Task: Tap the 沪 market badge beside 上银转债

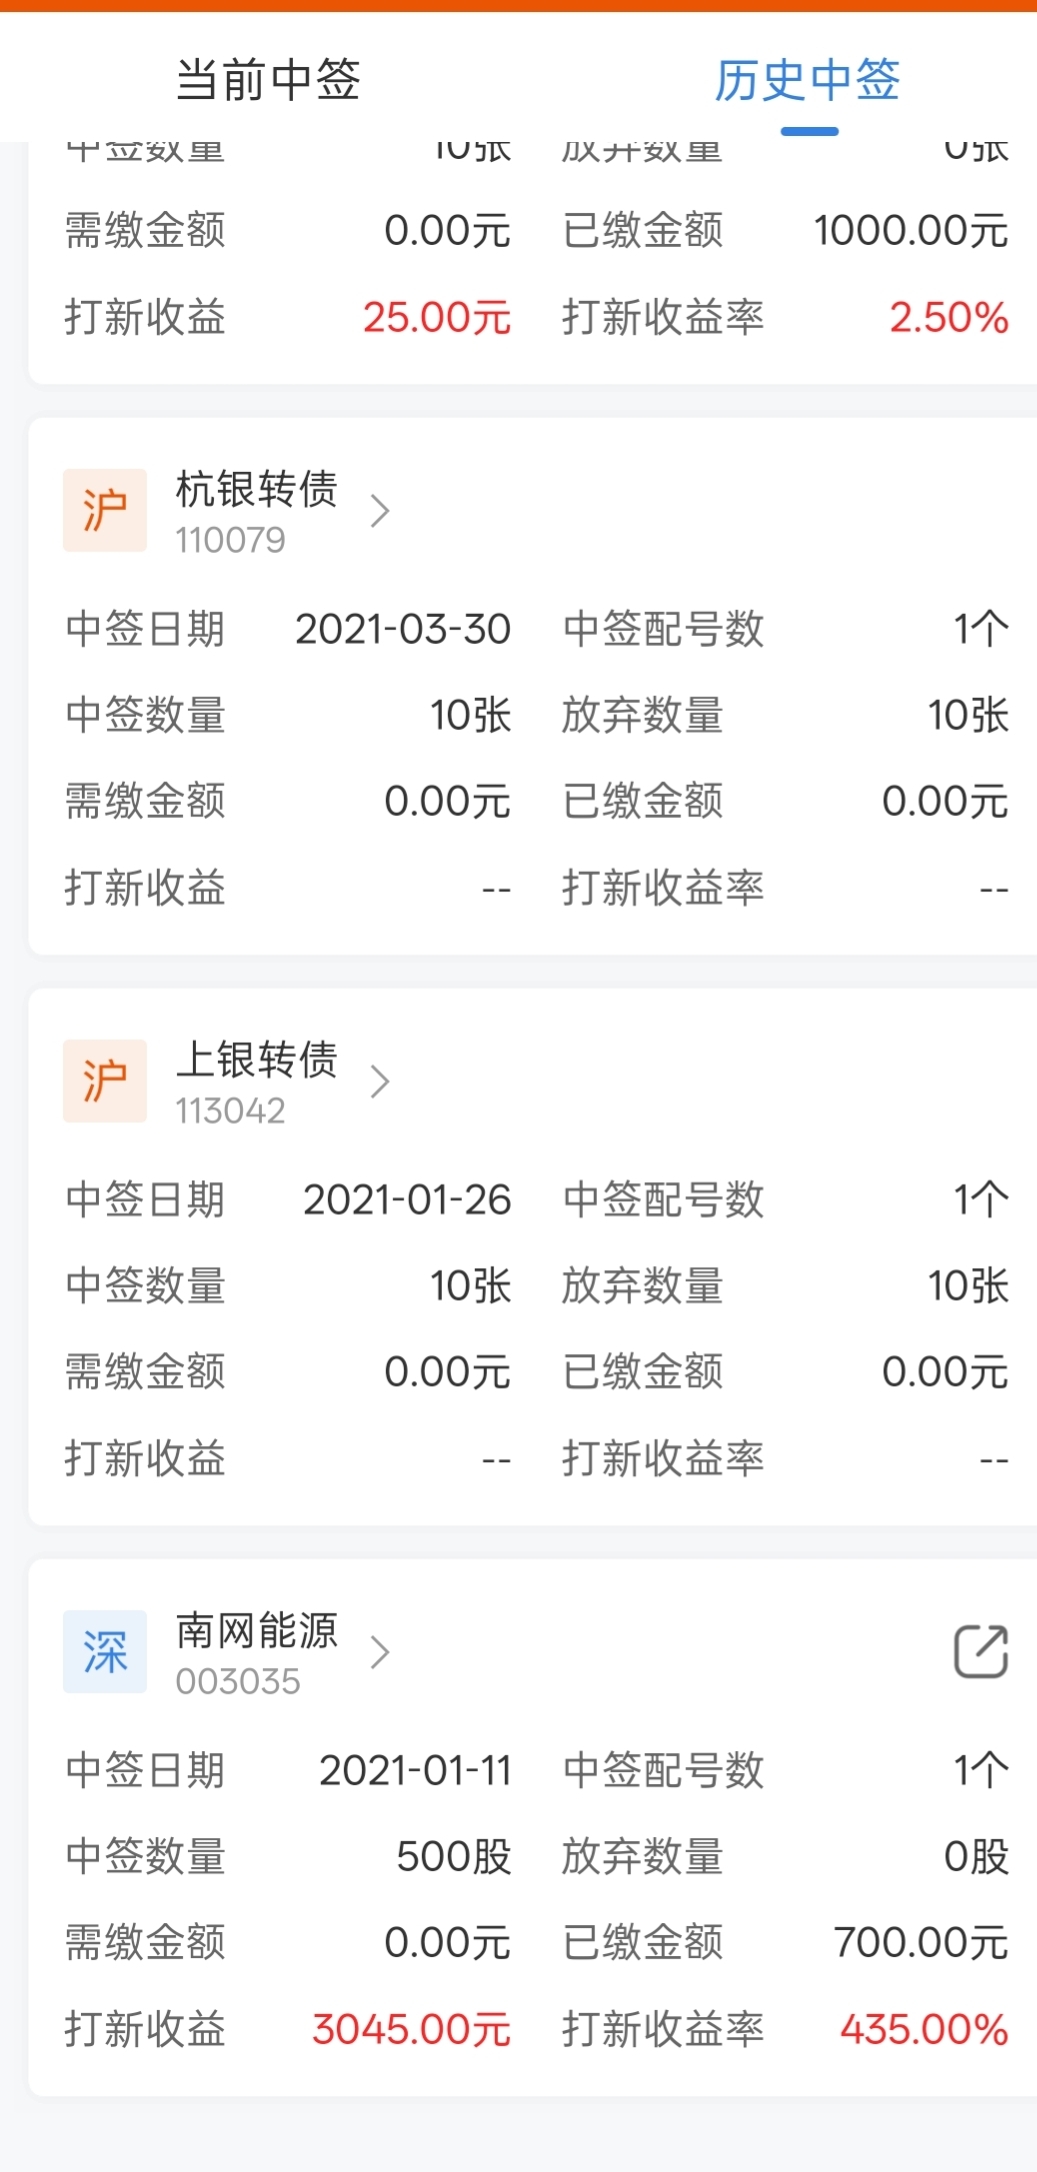Action: [x=105, y=1080]
